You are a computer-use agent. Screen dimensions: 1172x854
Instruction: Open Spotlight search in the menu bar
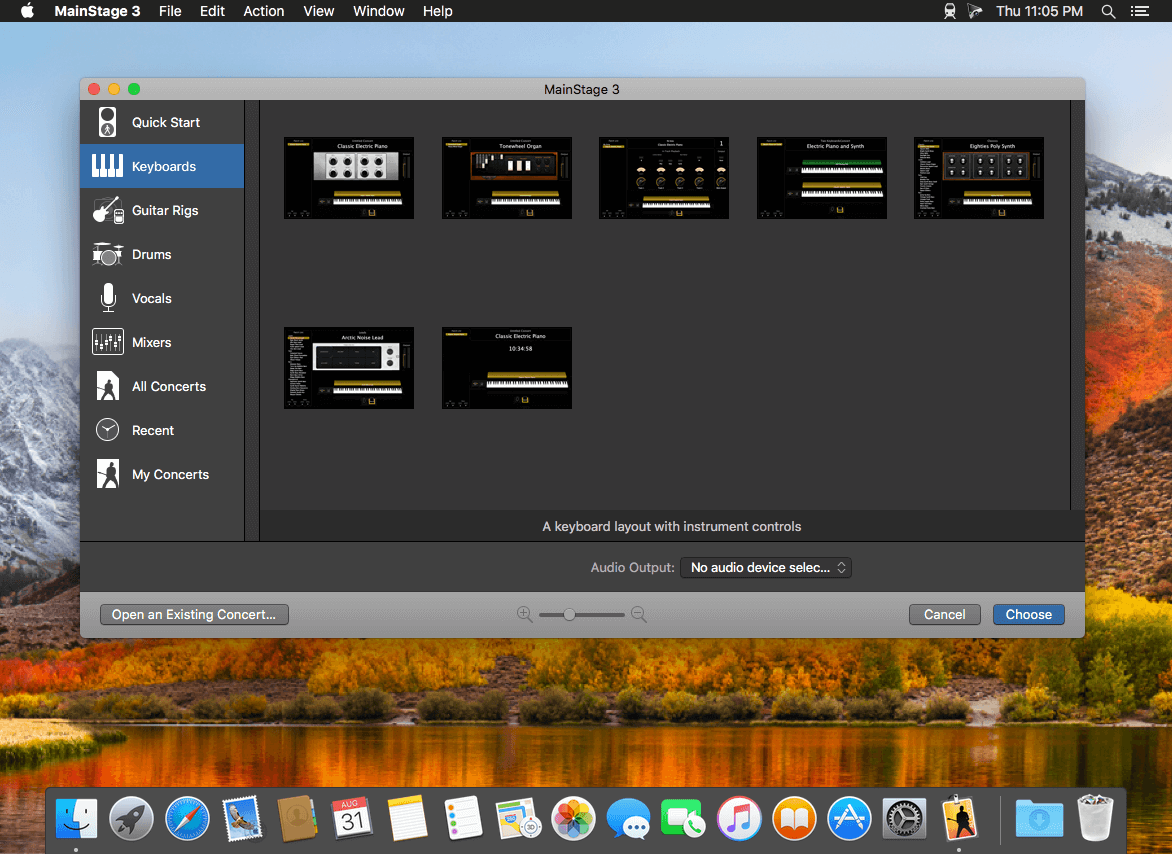pyautogui.click(x=1108, y=11)
